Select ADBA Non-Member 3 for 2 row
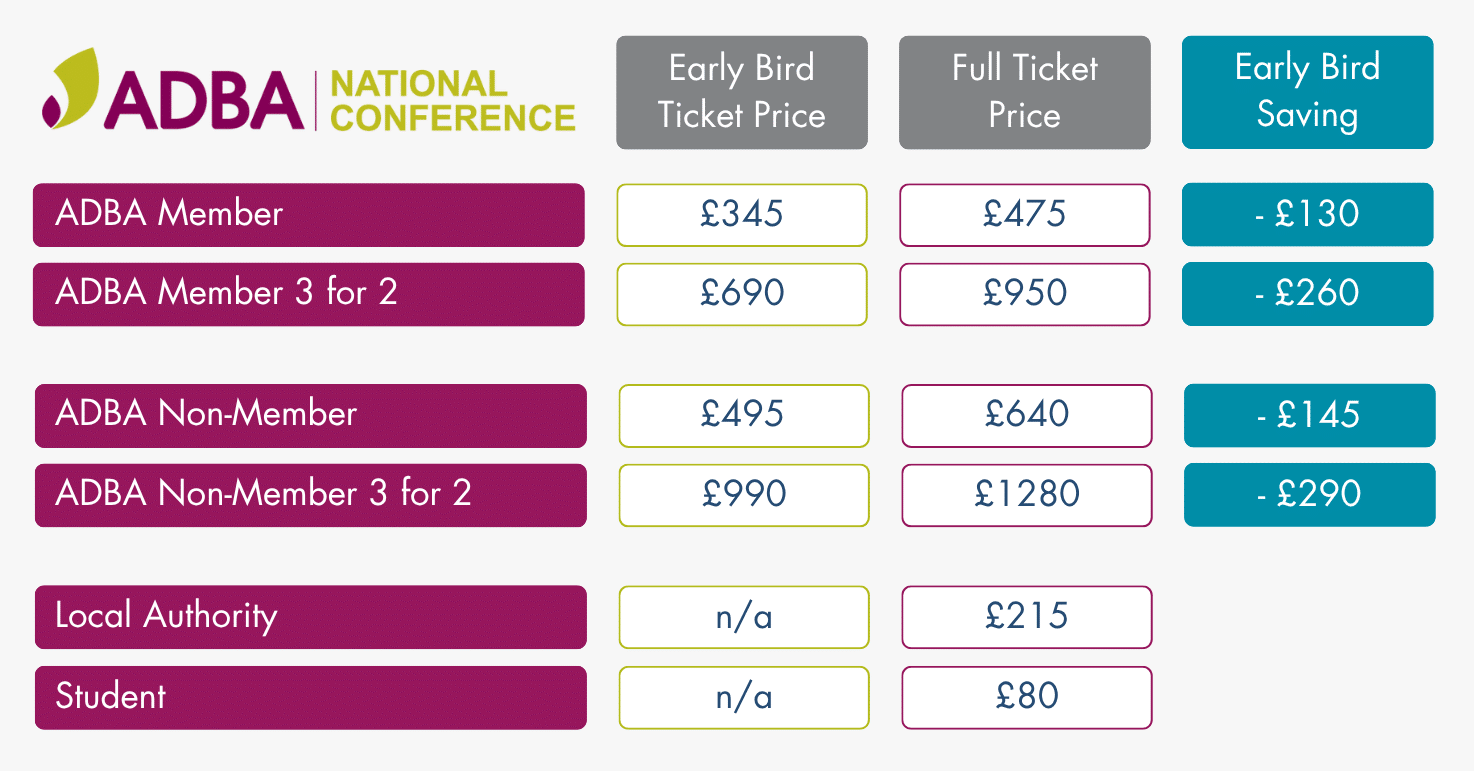Viewport: 1474px width, 771px height. pos(310,495)
